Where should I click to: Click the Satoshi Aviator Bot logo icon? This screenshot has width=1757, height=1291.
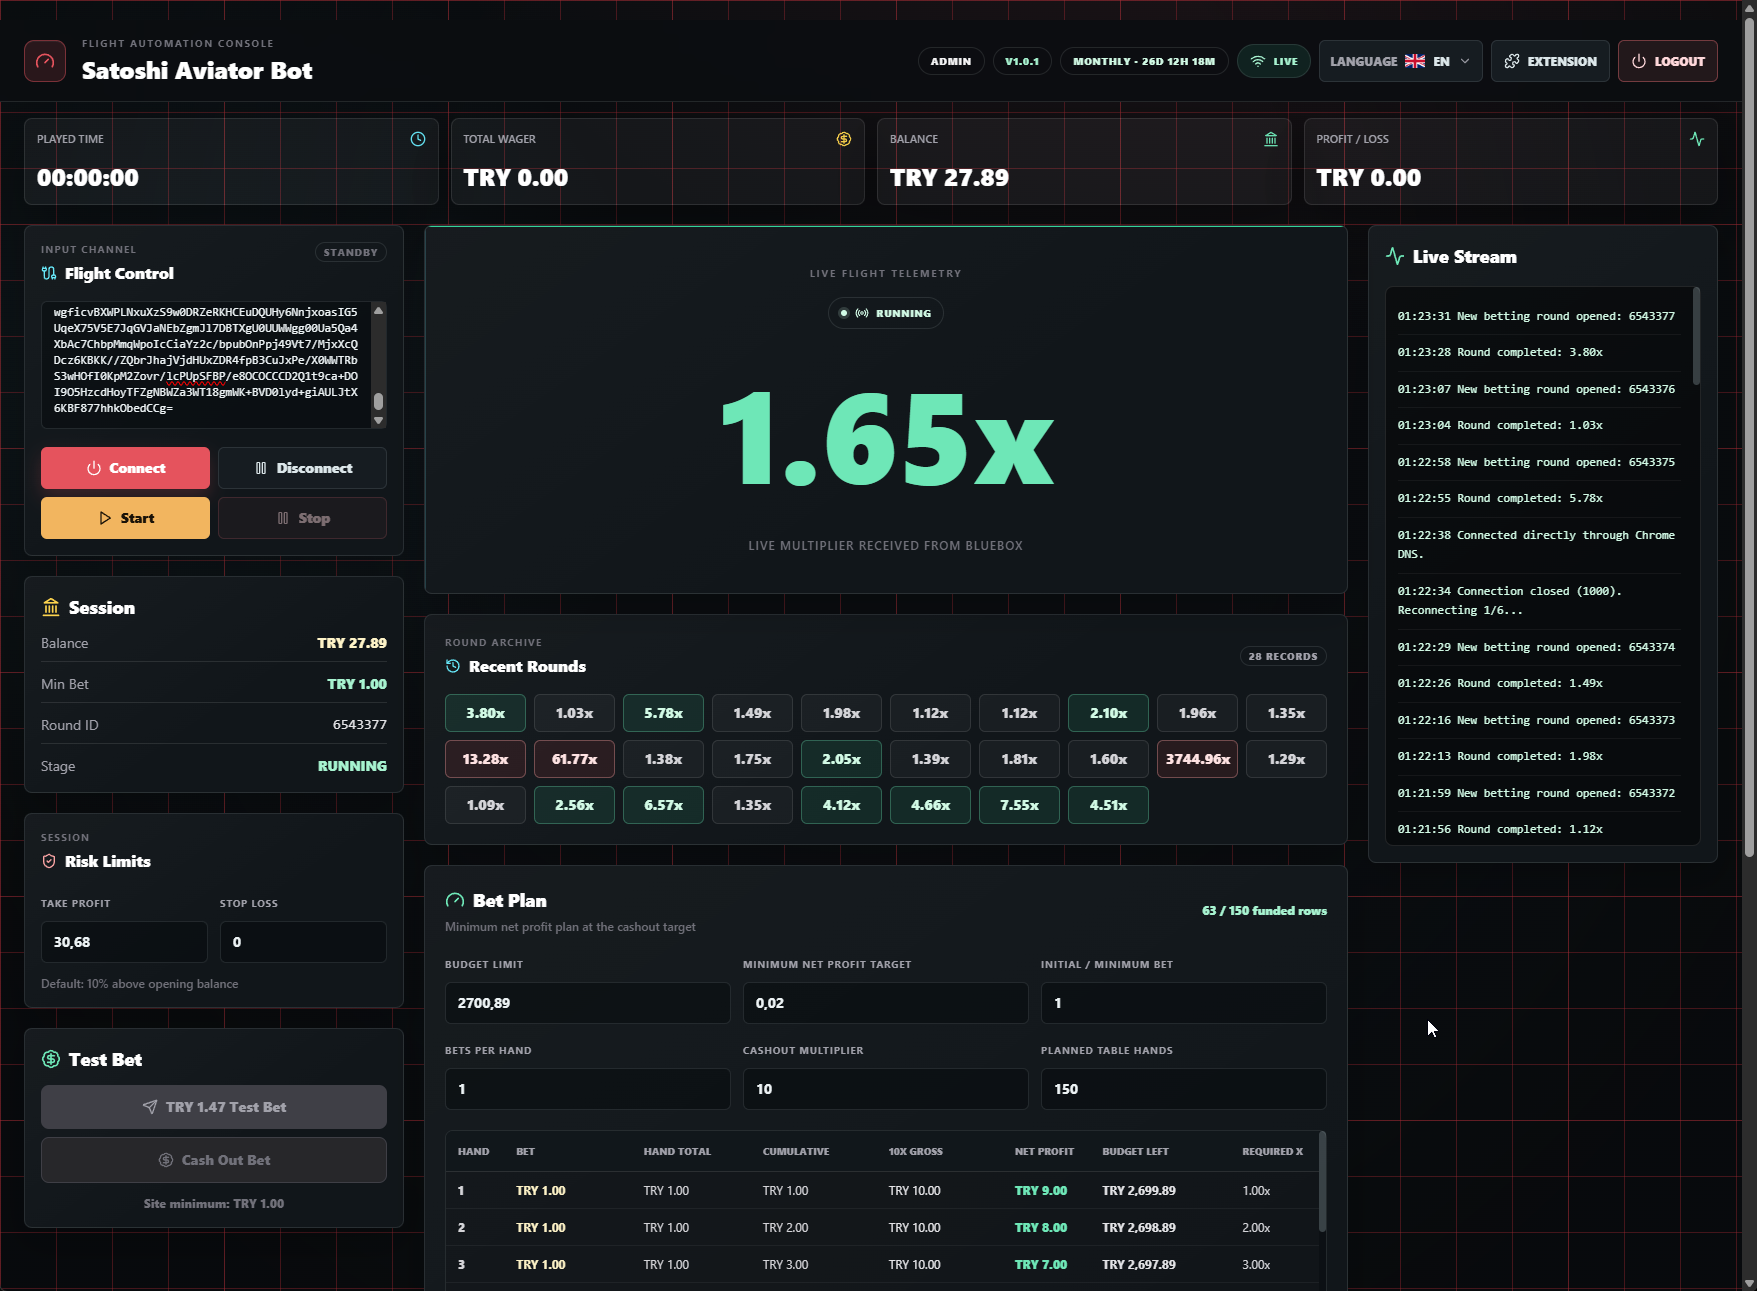45,61
